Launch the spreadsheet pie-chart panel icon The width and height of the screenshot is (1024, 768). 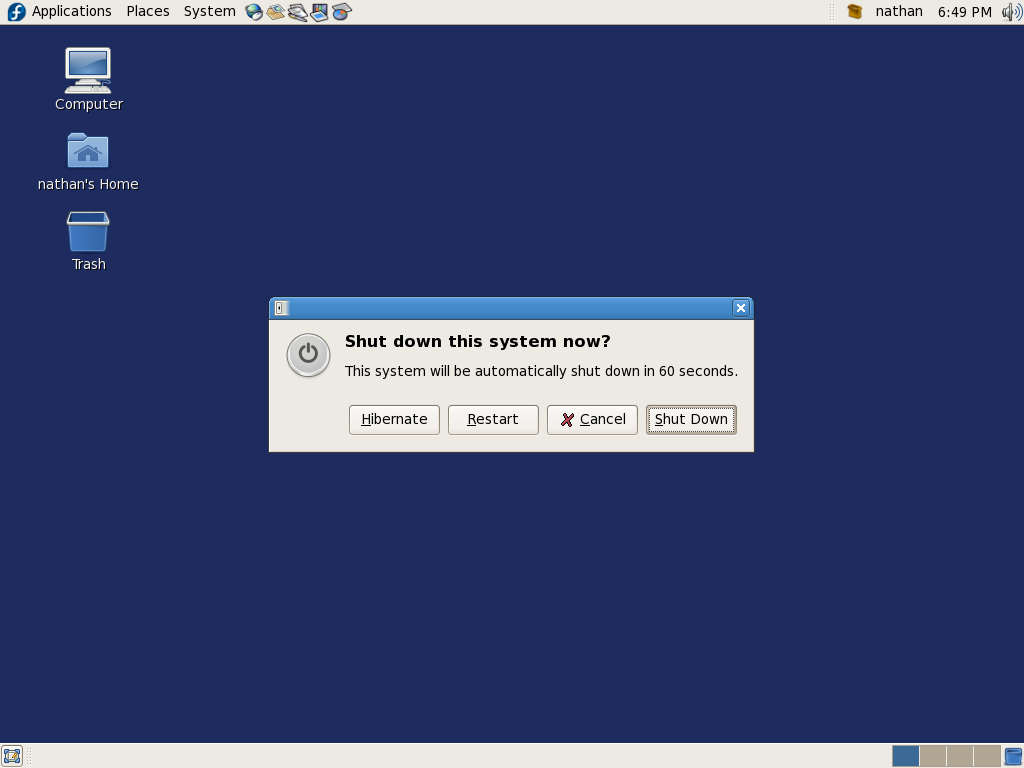click(342, 12)
